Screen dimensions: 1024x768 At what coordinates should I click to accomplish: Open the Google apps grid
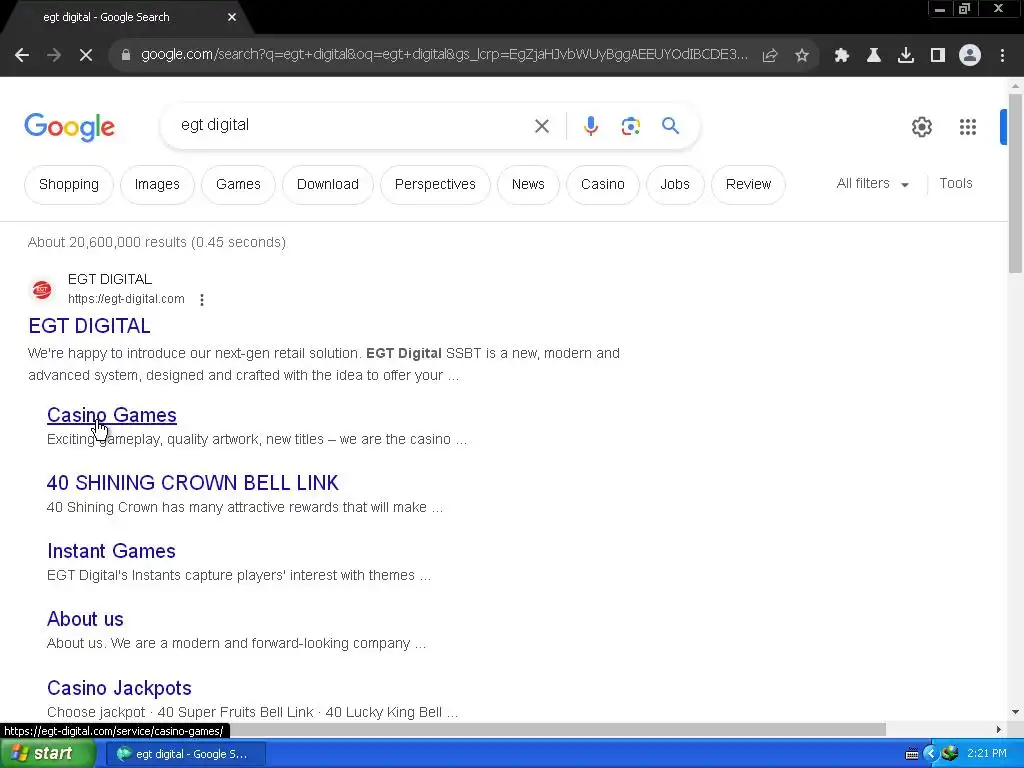(x=967, y=127)
